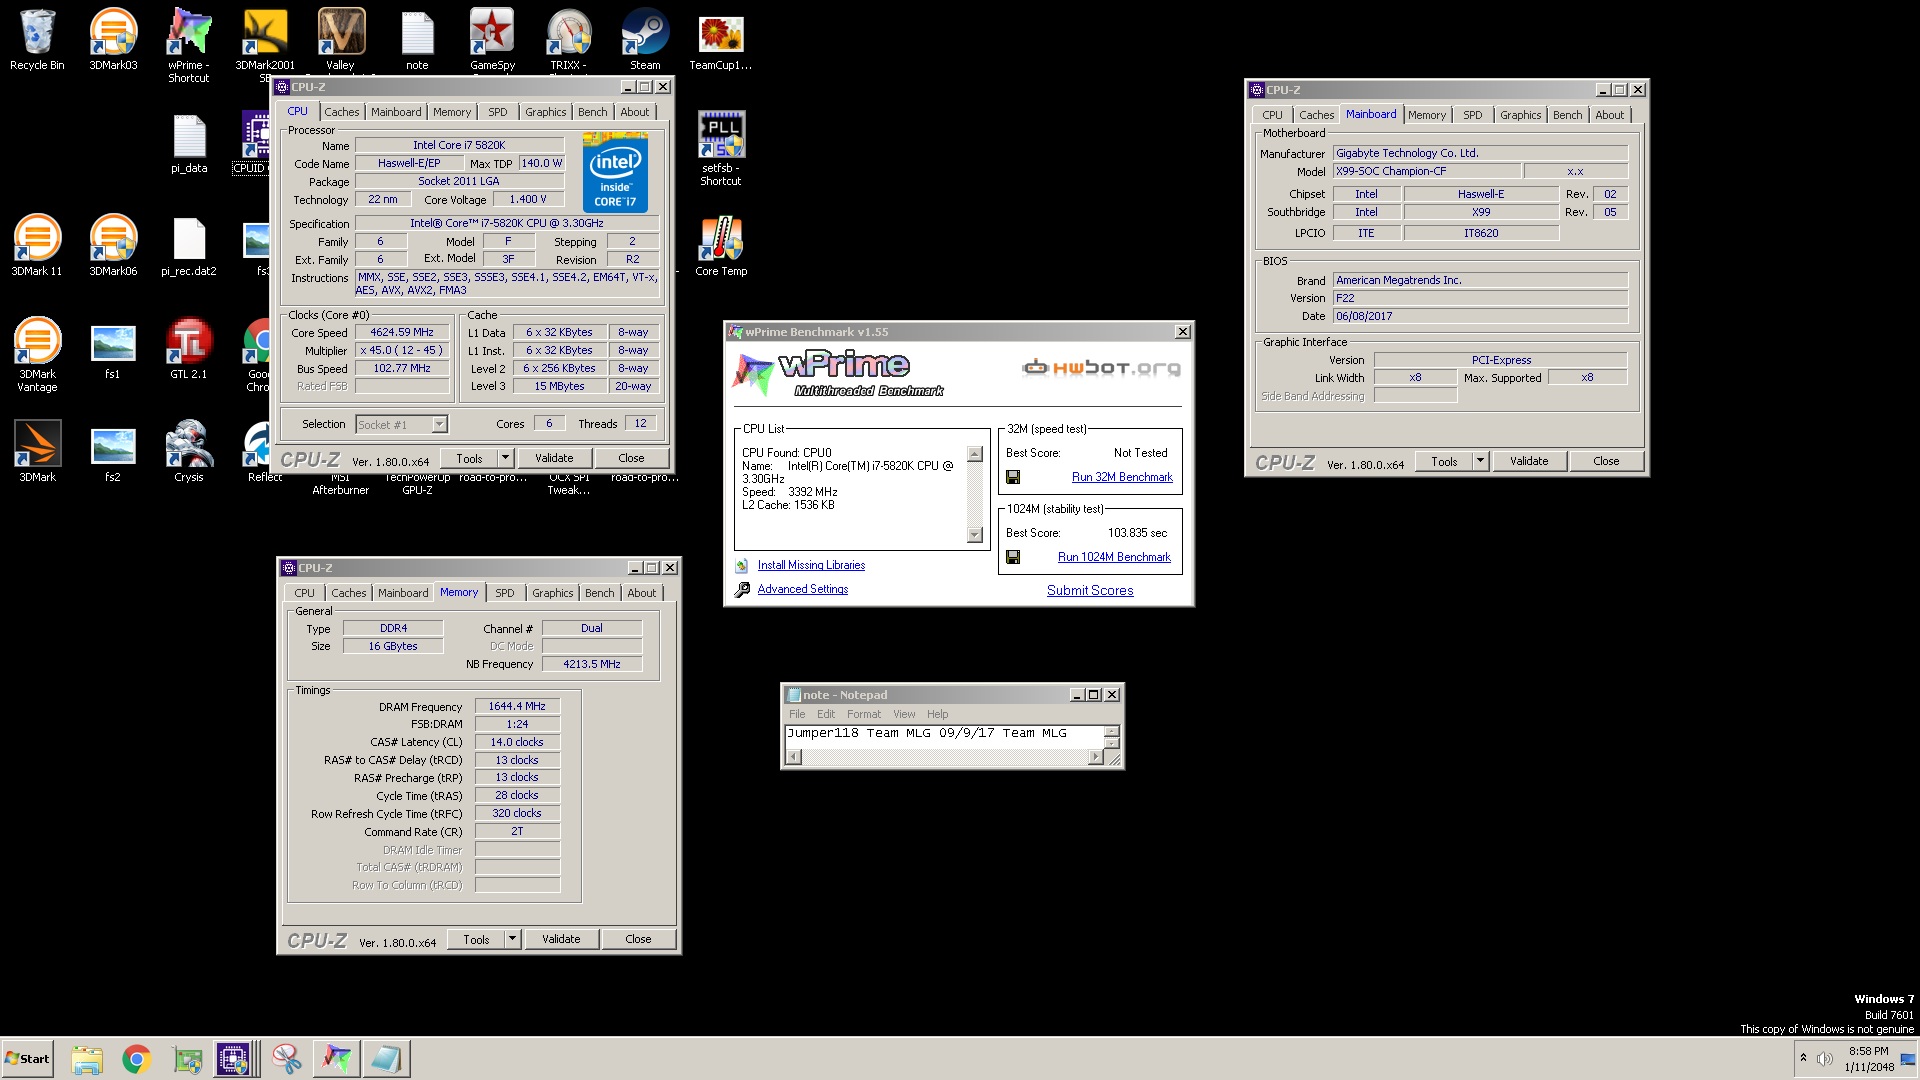Click Close in CPU-Z Memory window

tap(638, 940)
